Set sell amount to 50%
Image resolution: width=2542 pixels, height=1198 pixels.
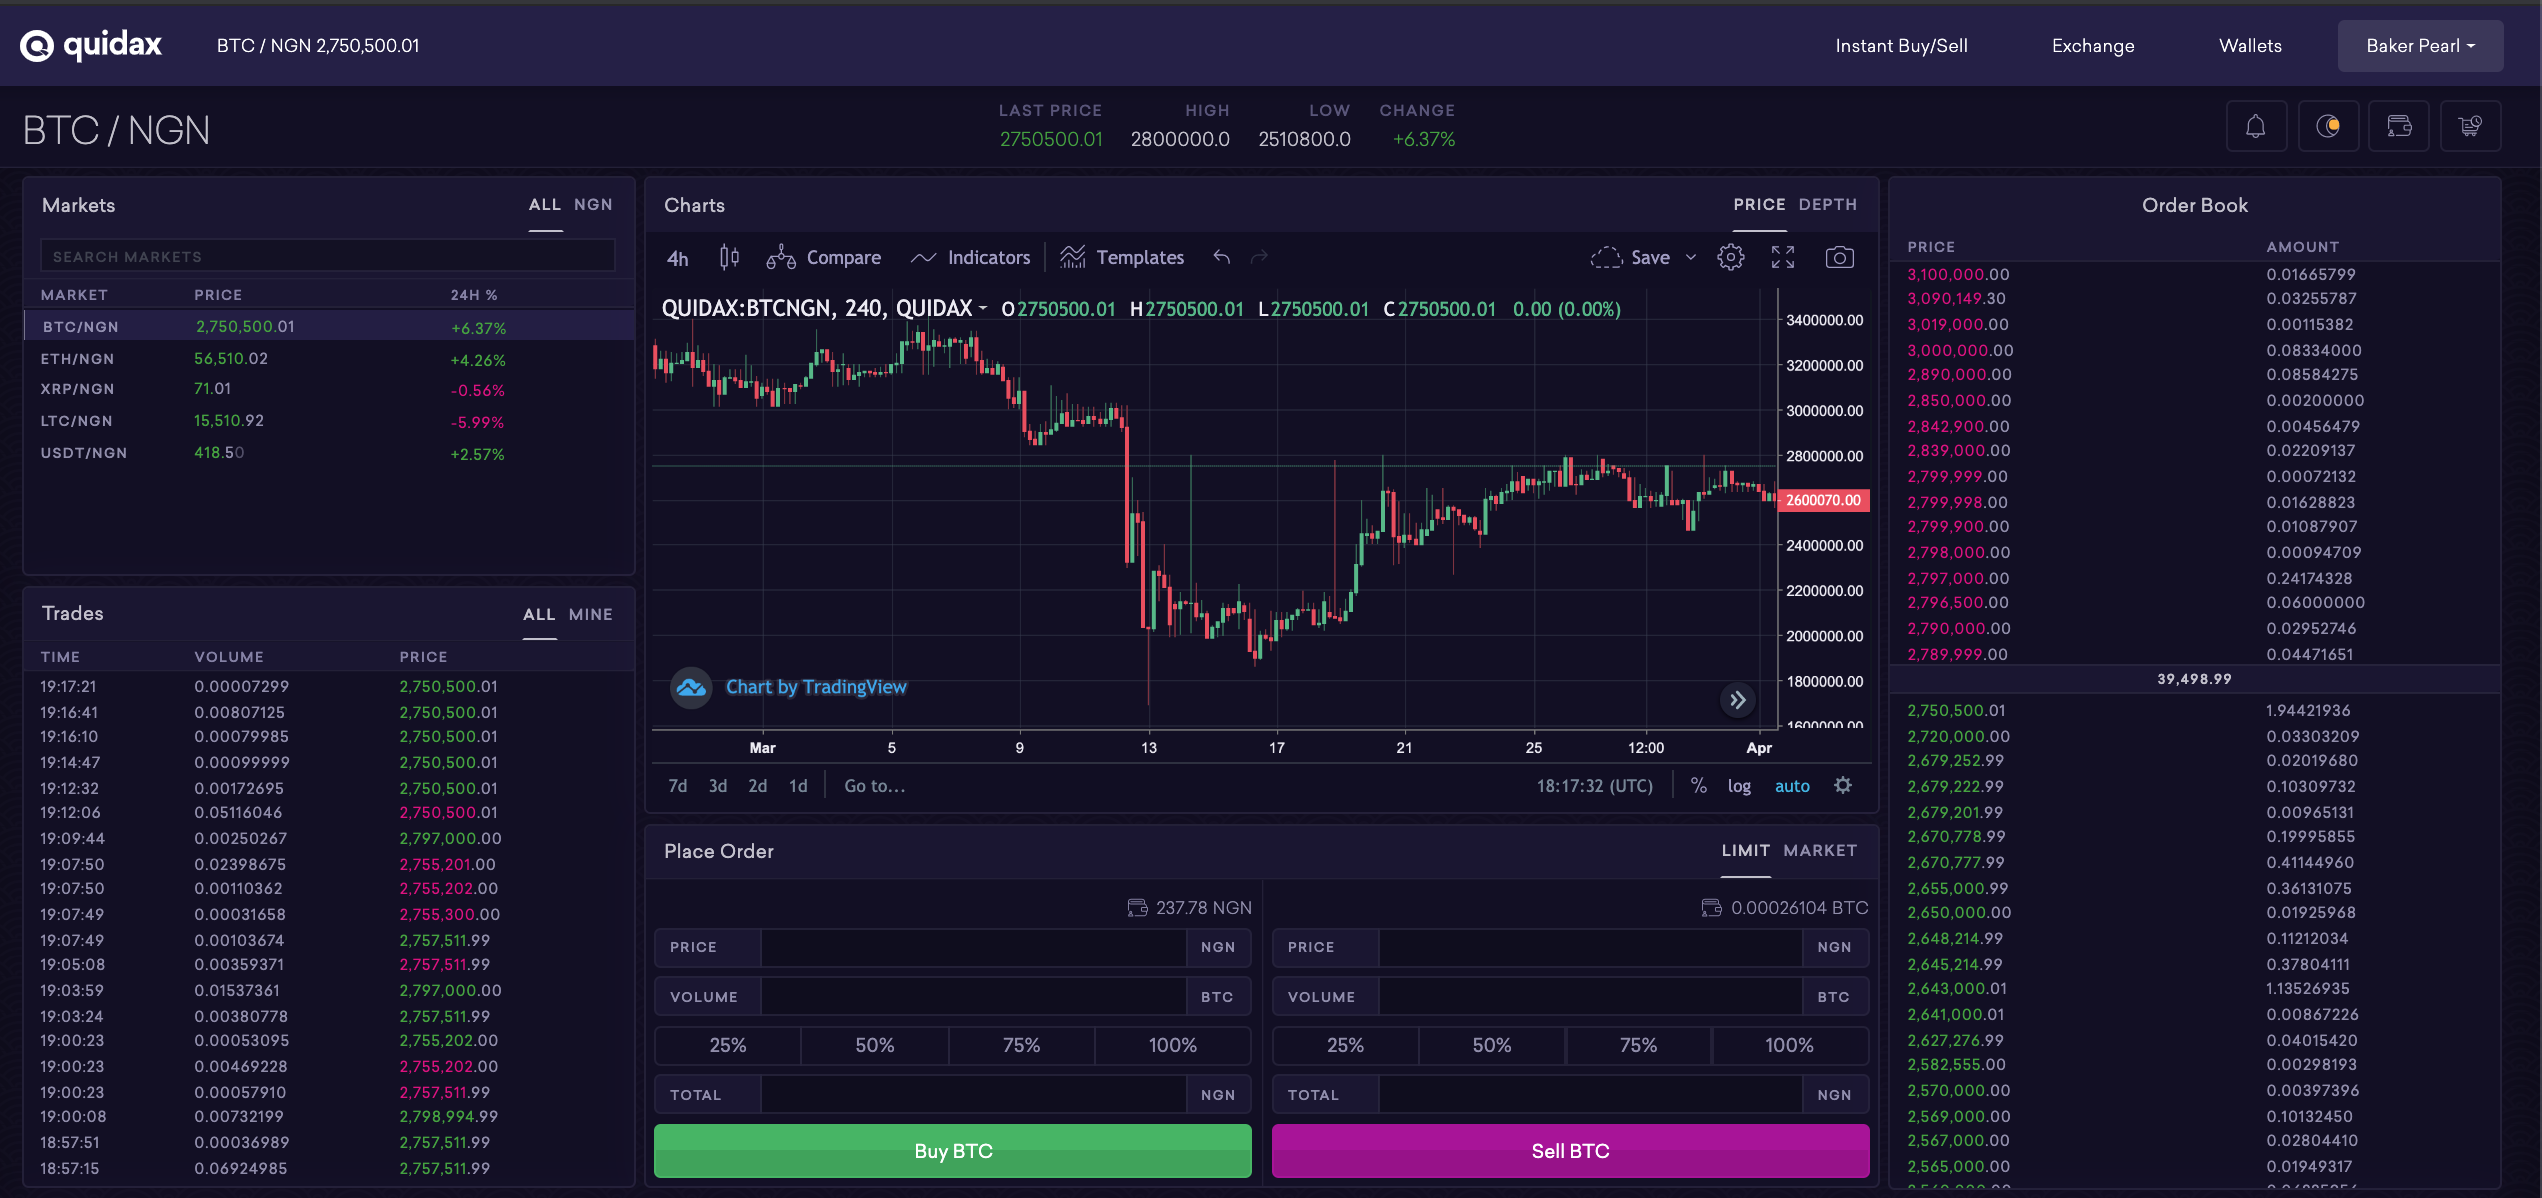pyautogui.click(x=1491, y=1045)
